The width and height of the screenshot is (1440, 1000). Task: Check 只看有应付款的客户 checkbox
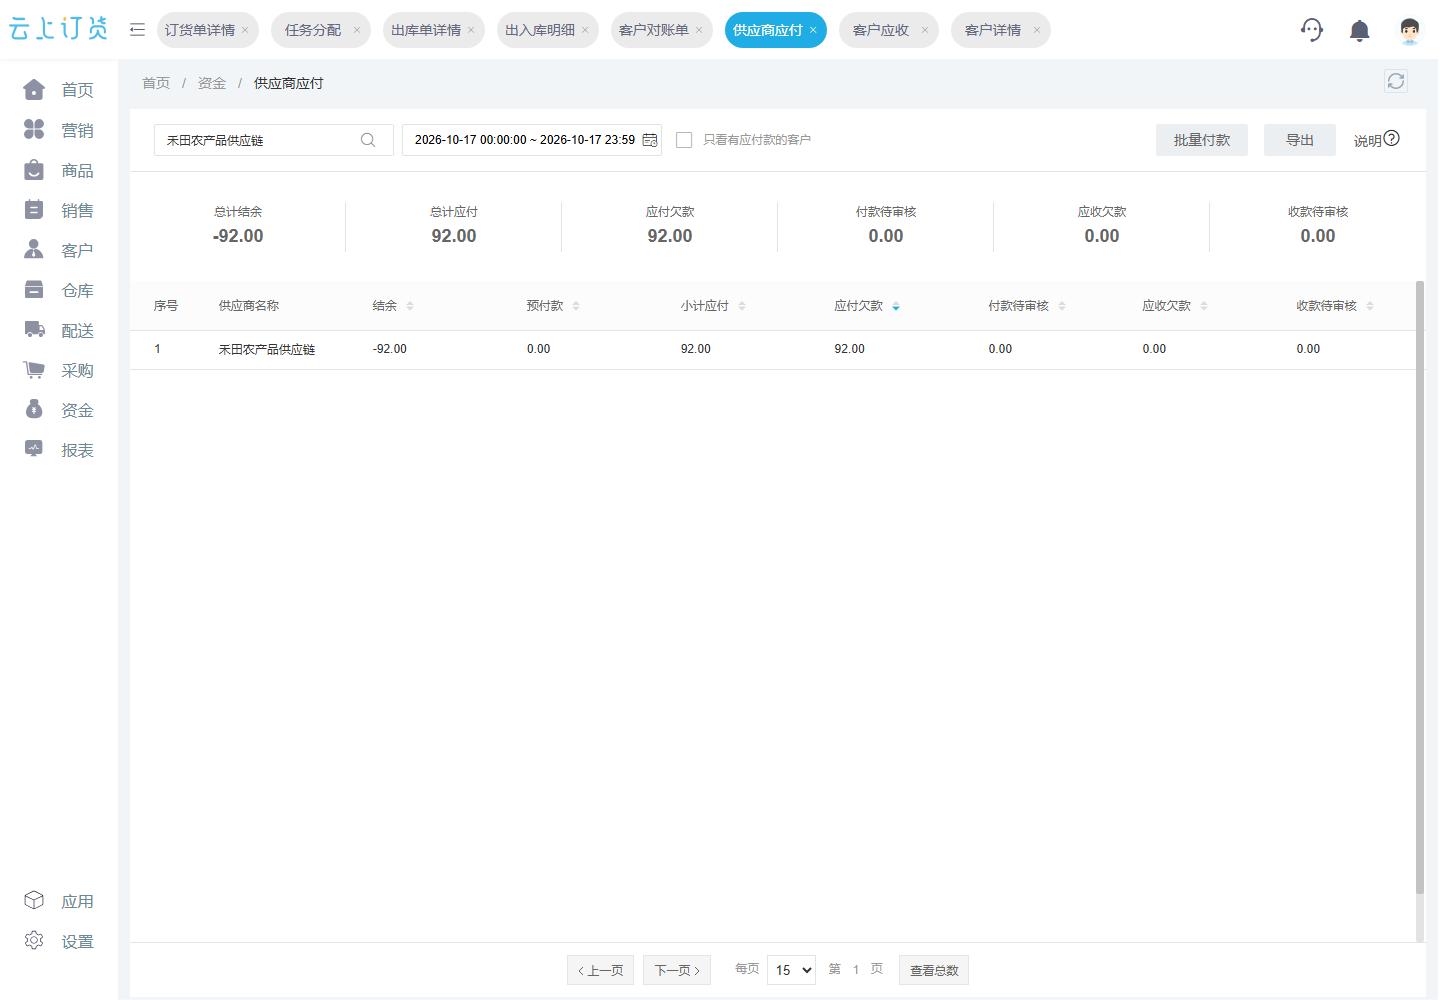pos(684,140)
